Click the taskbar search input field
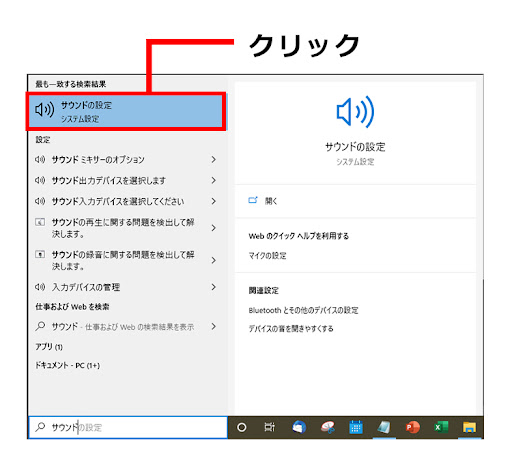 click(x=128, y=427)
